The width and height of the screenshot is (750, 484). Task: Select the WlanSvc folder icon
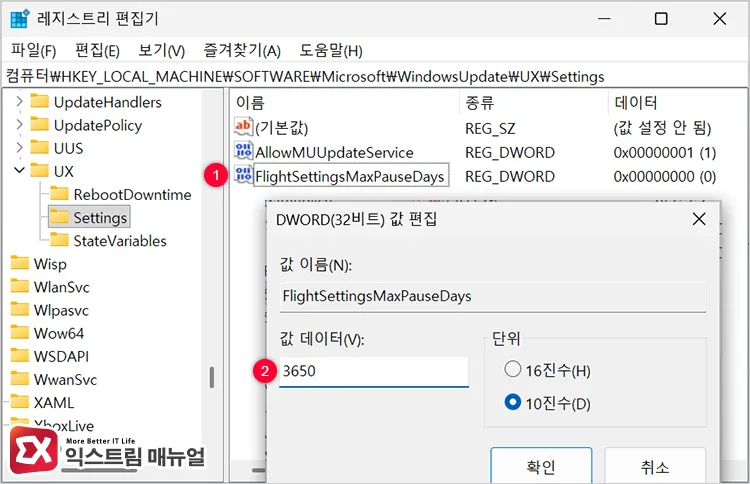pos(20,286)
